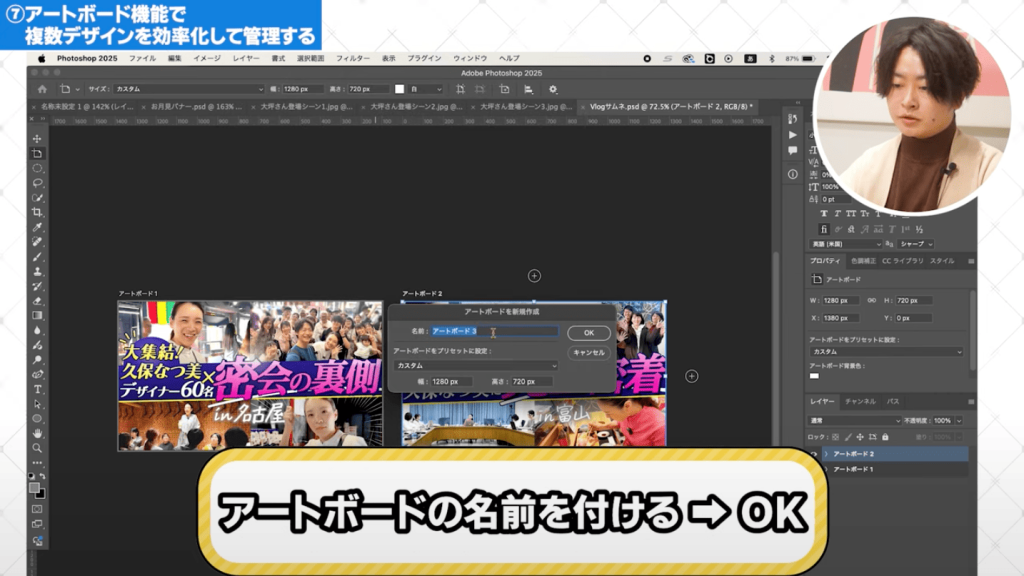Select the Zoom tool
The image size is (1024, 576).
(x=37, y=448)
